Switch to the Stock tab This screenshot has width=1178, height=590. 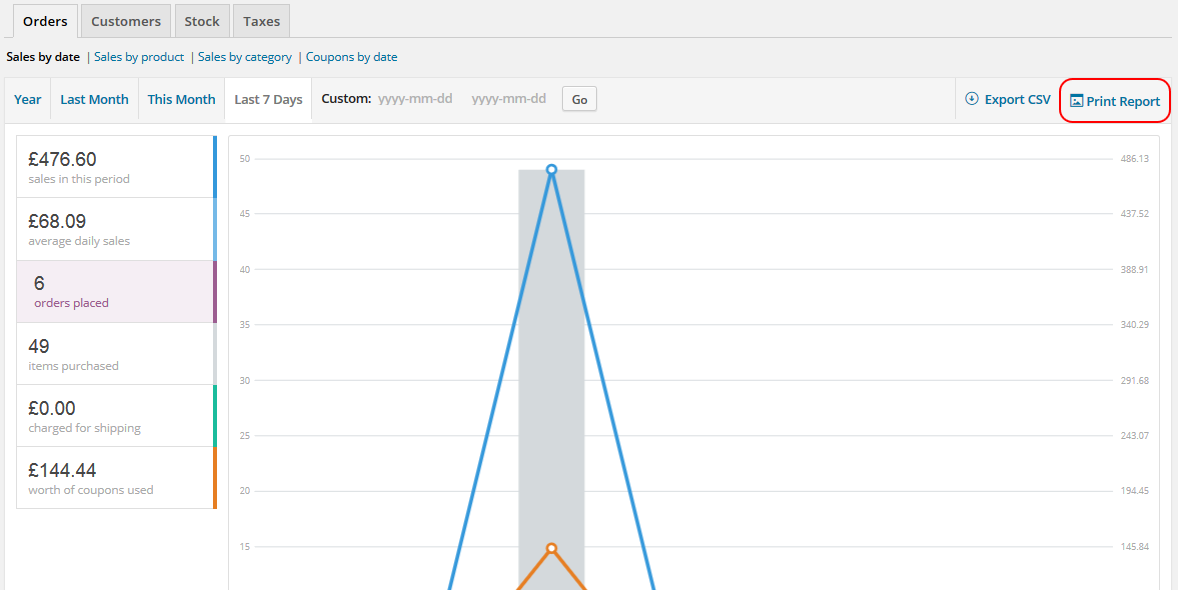201,20
